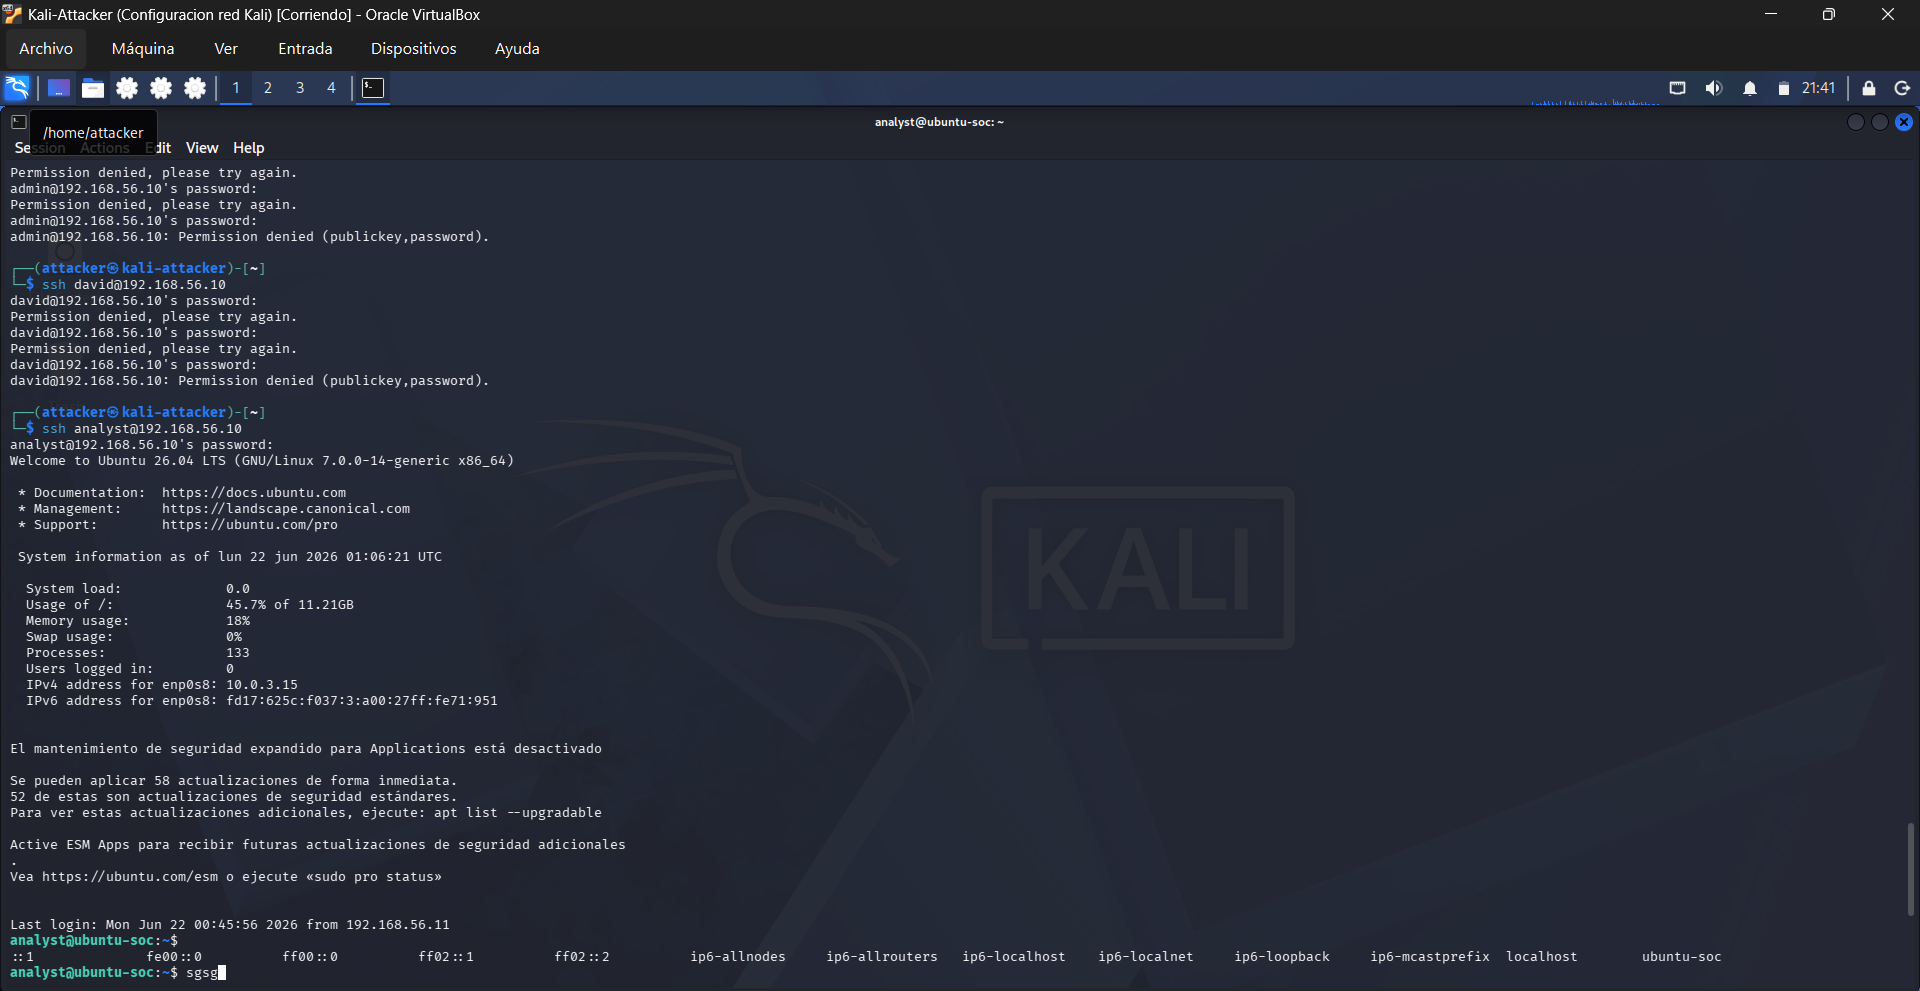Click the ip6-localnet completion entry

[x=1146, y=957]
